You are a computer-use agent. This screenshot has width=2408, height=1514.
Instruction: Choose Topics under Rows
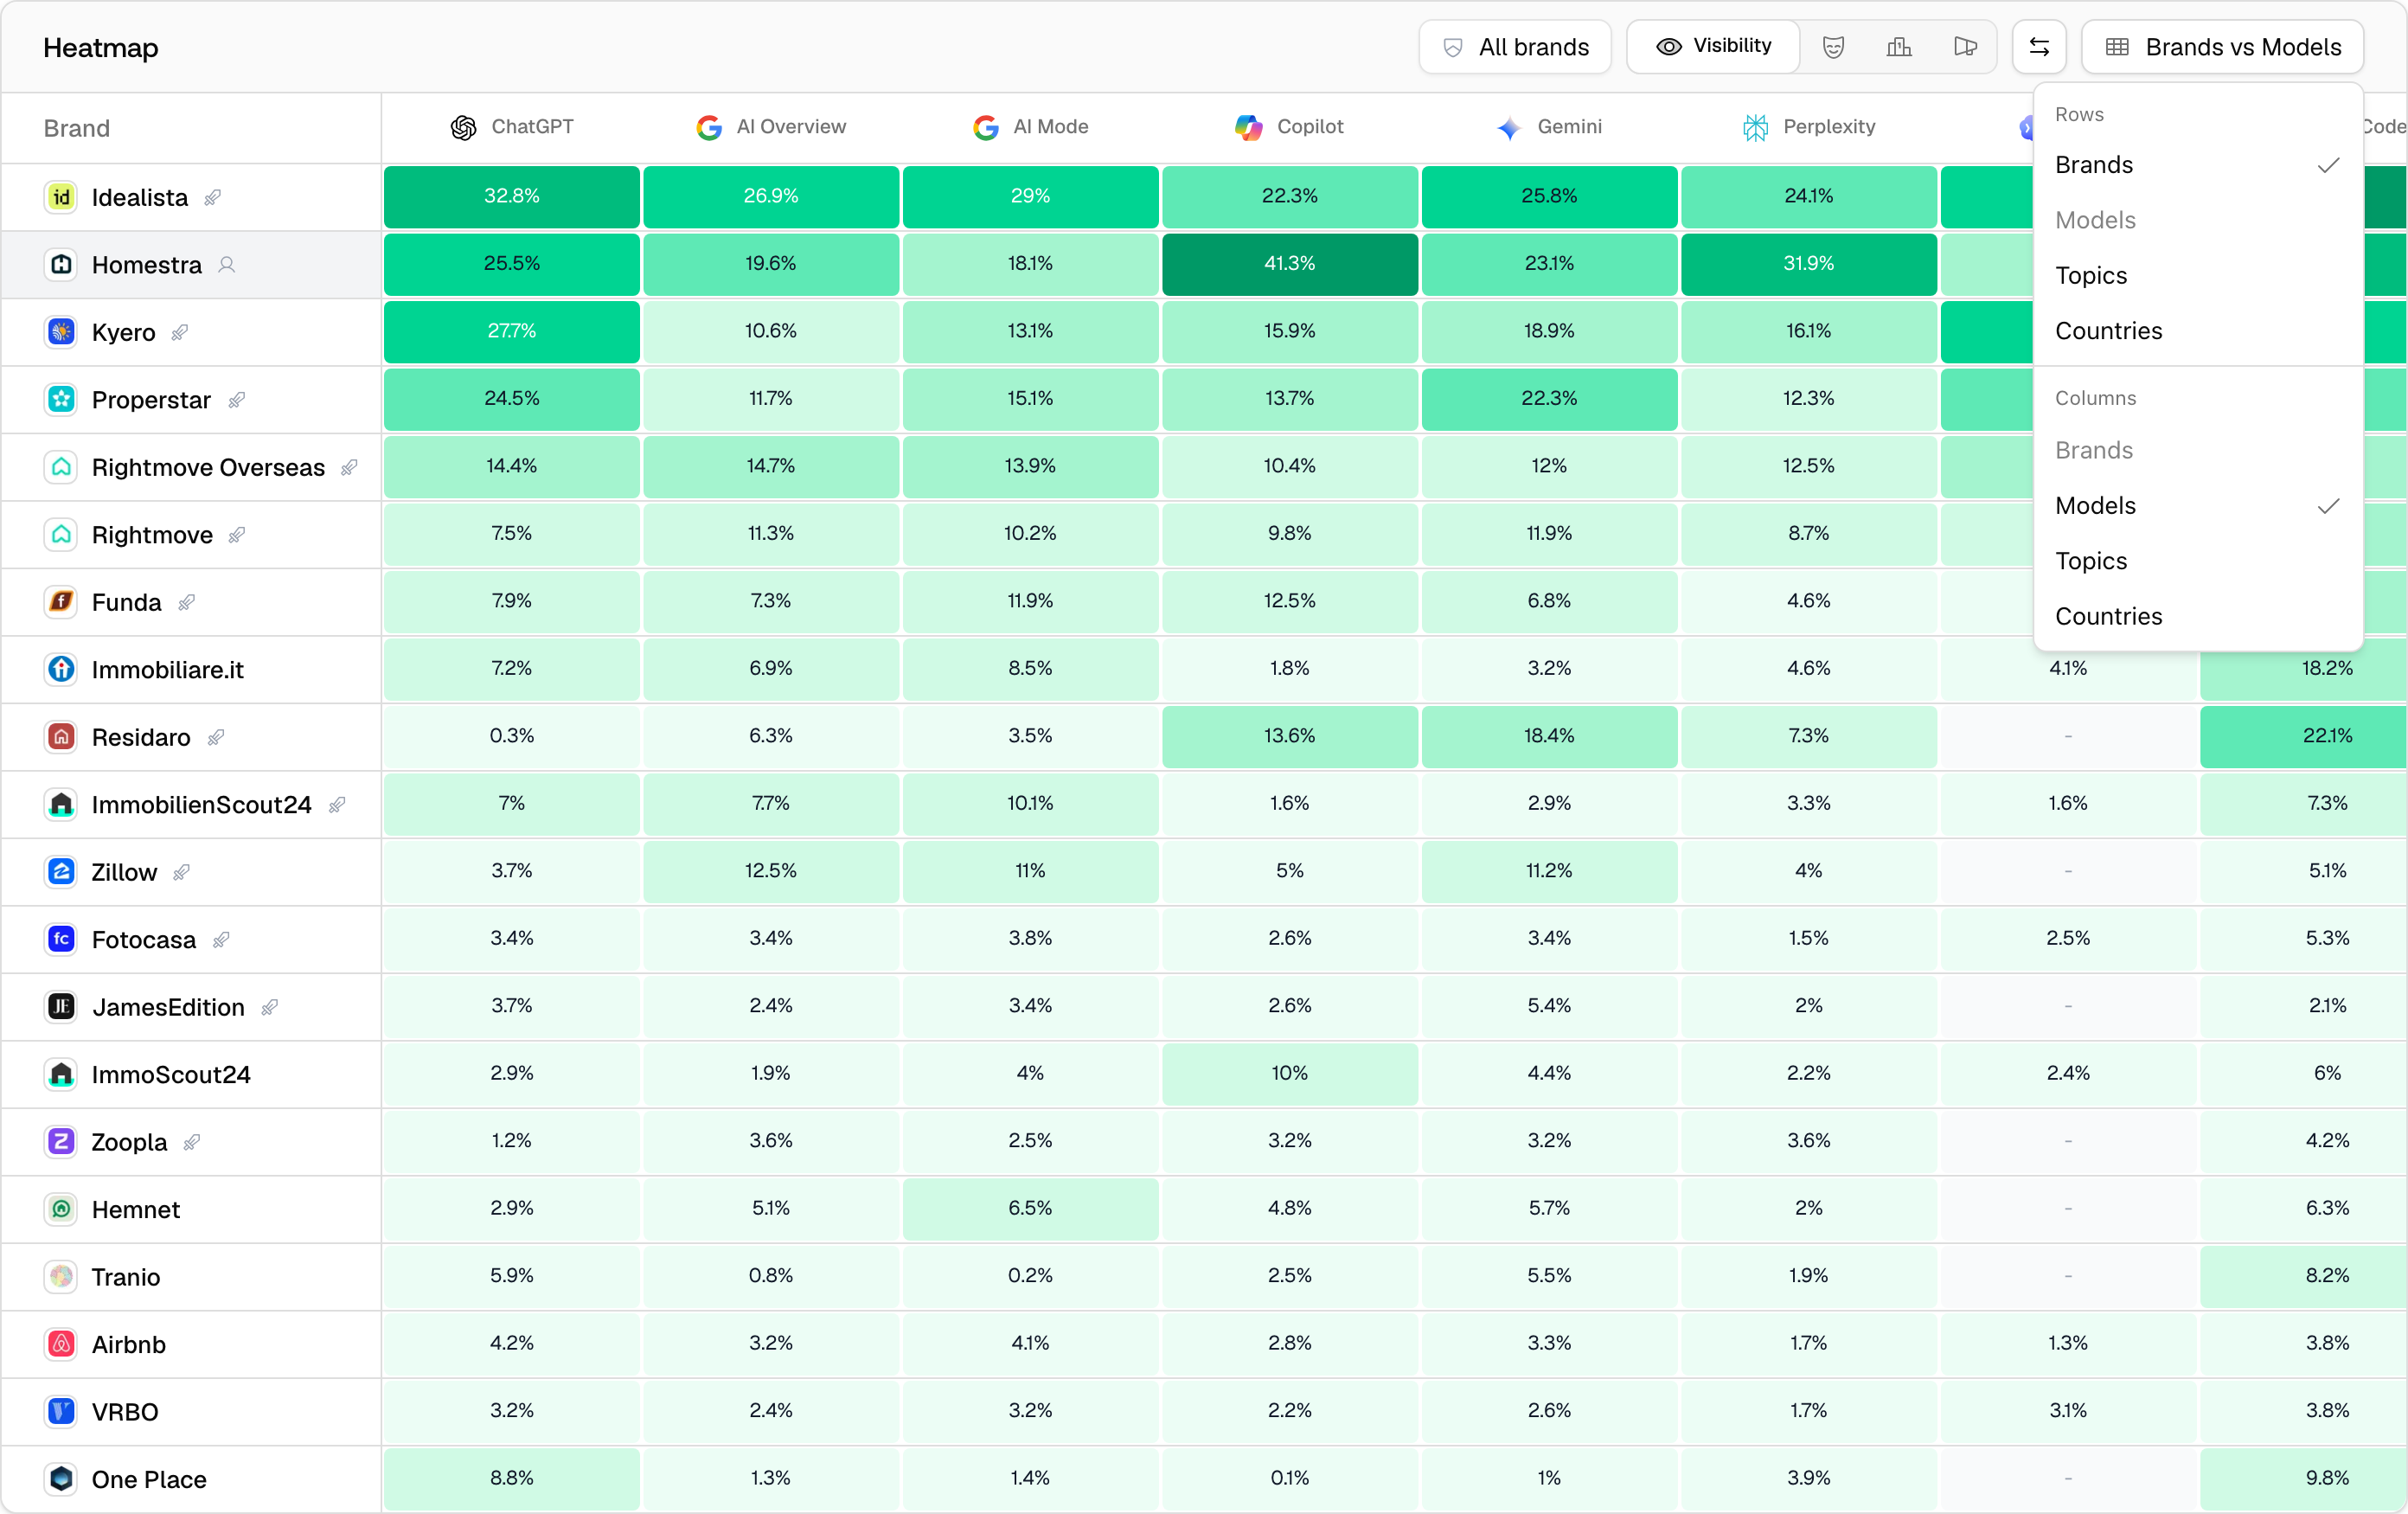tap(2197, 275)
